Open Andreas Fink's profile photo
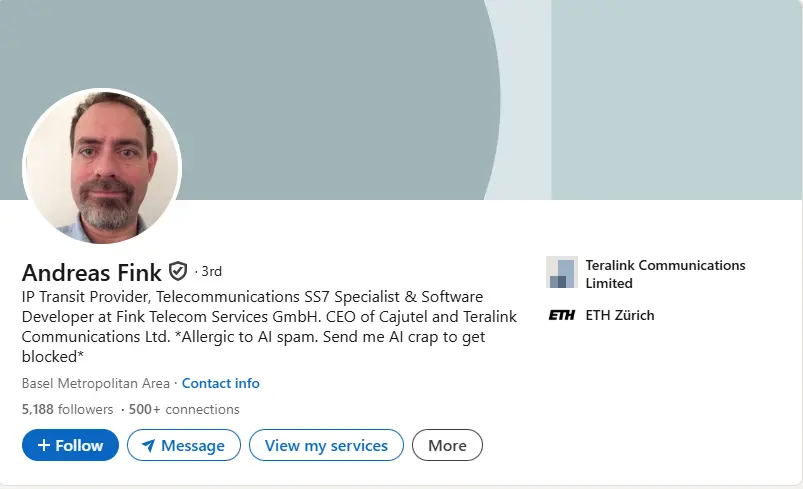This screenshot has height=489, width=803. pos(102,167)
